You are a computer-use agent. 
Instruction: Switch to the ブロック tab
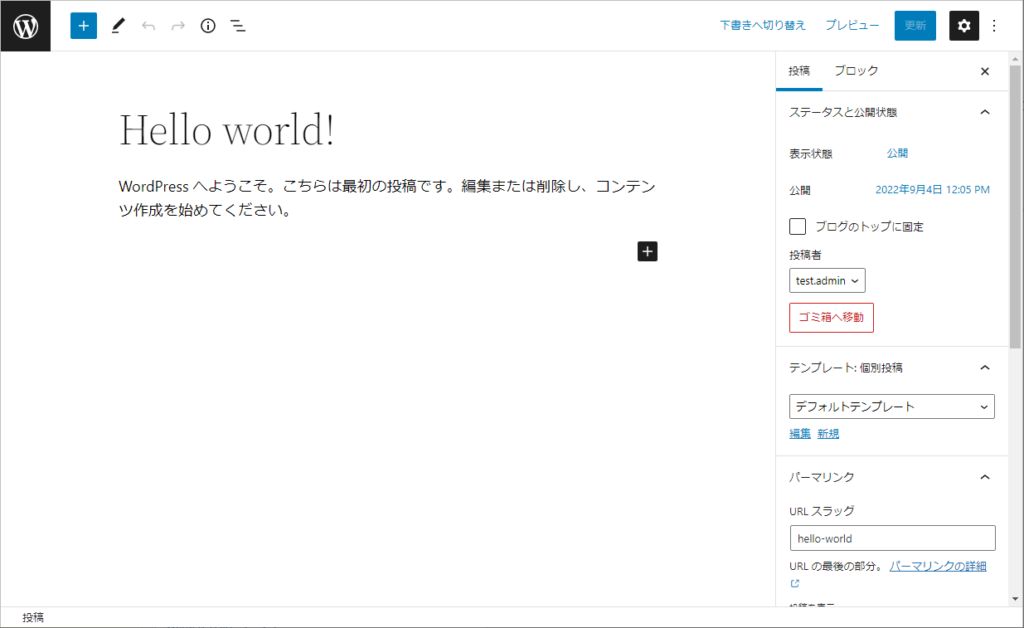point(856,71)
